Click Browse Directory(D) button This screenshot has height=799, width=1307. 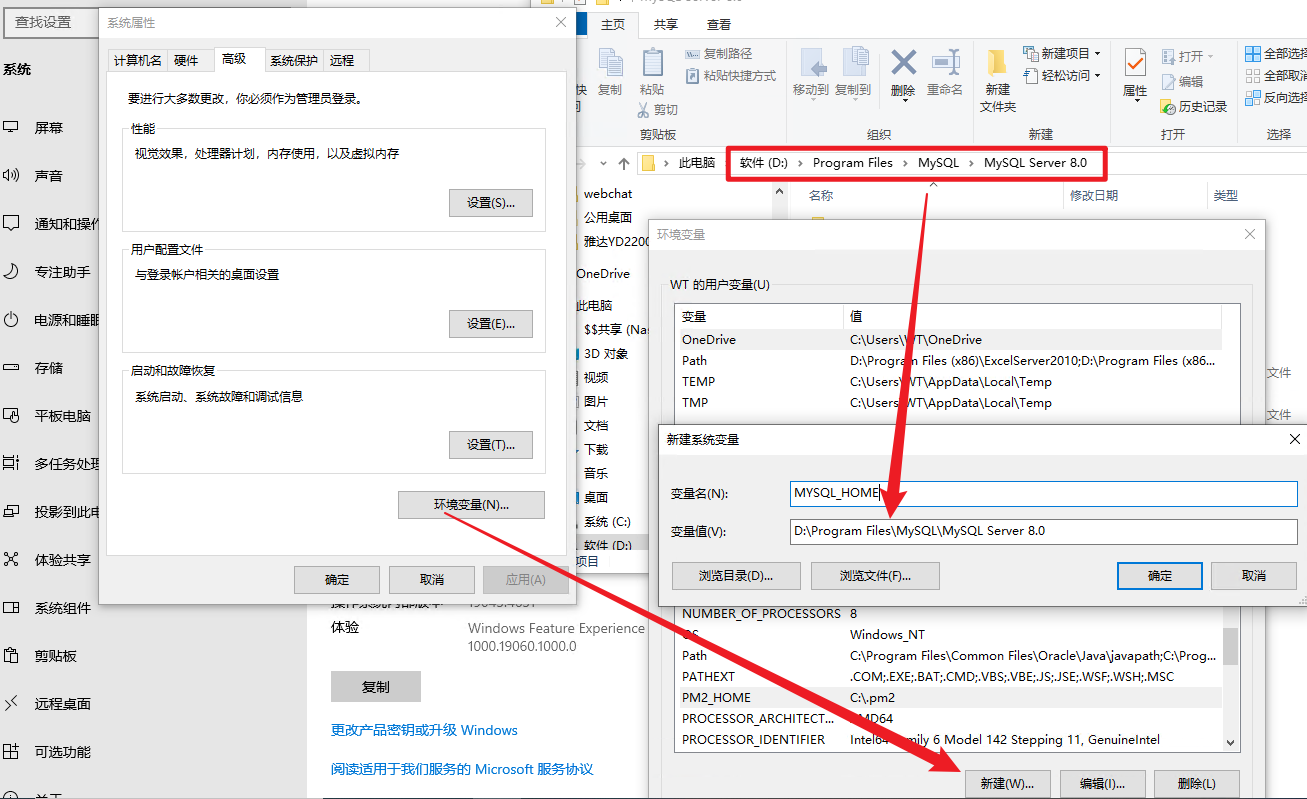coord(736,576)
